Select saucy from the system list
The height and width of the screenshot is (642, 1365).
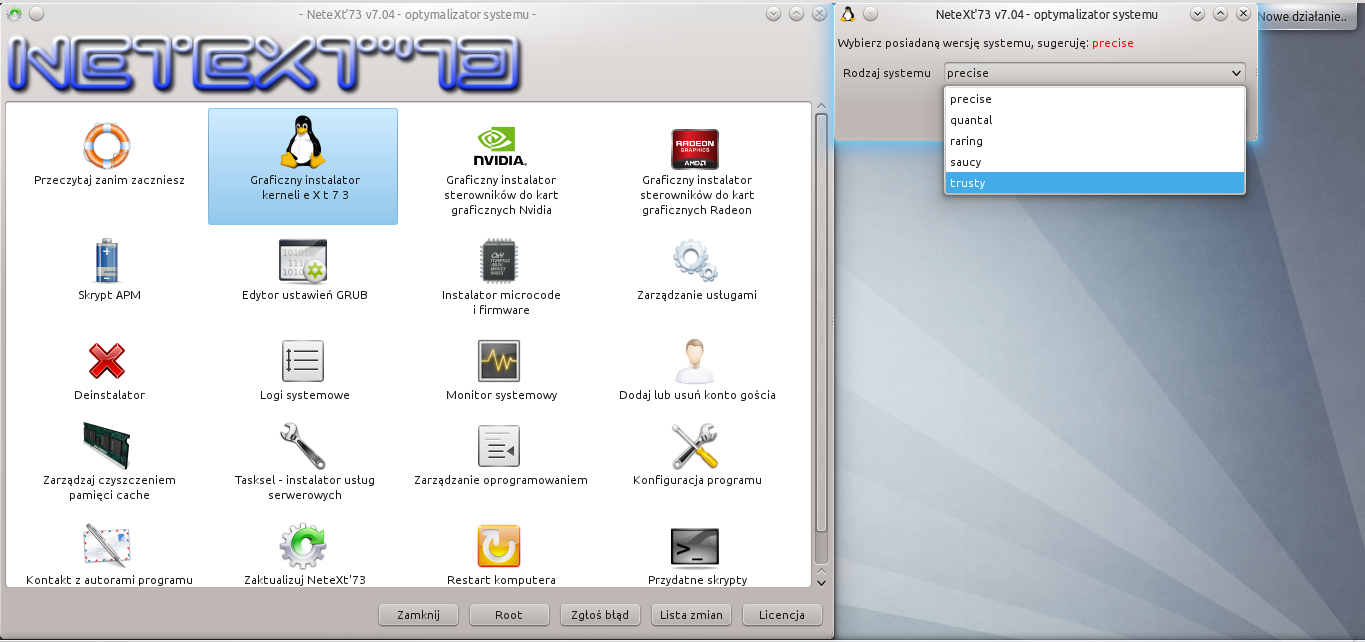click(x=1094, y=162)
